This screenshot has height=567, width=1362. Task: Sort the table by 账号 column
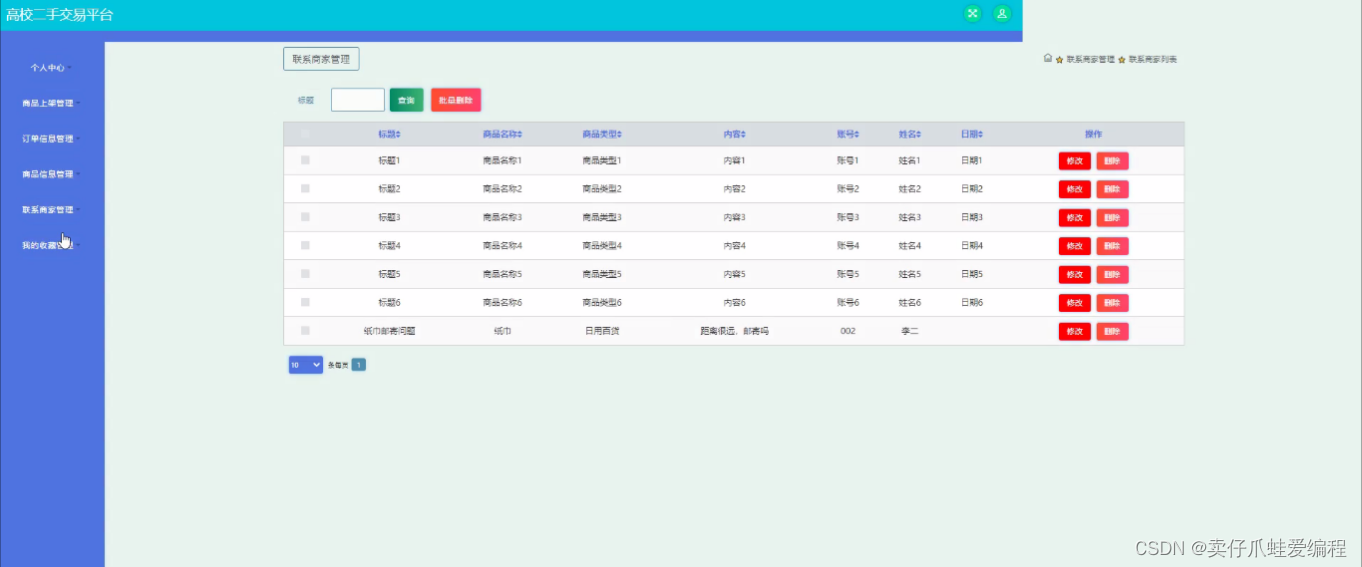click(x=848, y=134)
